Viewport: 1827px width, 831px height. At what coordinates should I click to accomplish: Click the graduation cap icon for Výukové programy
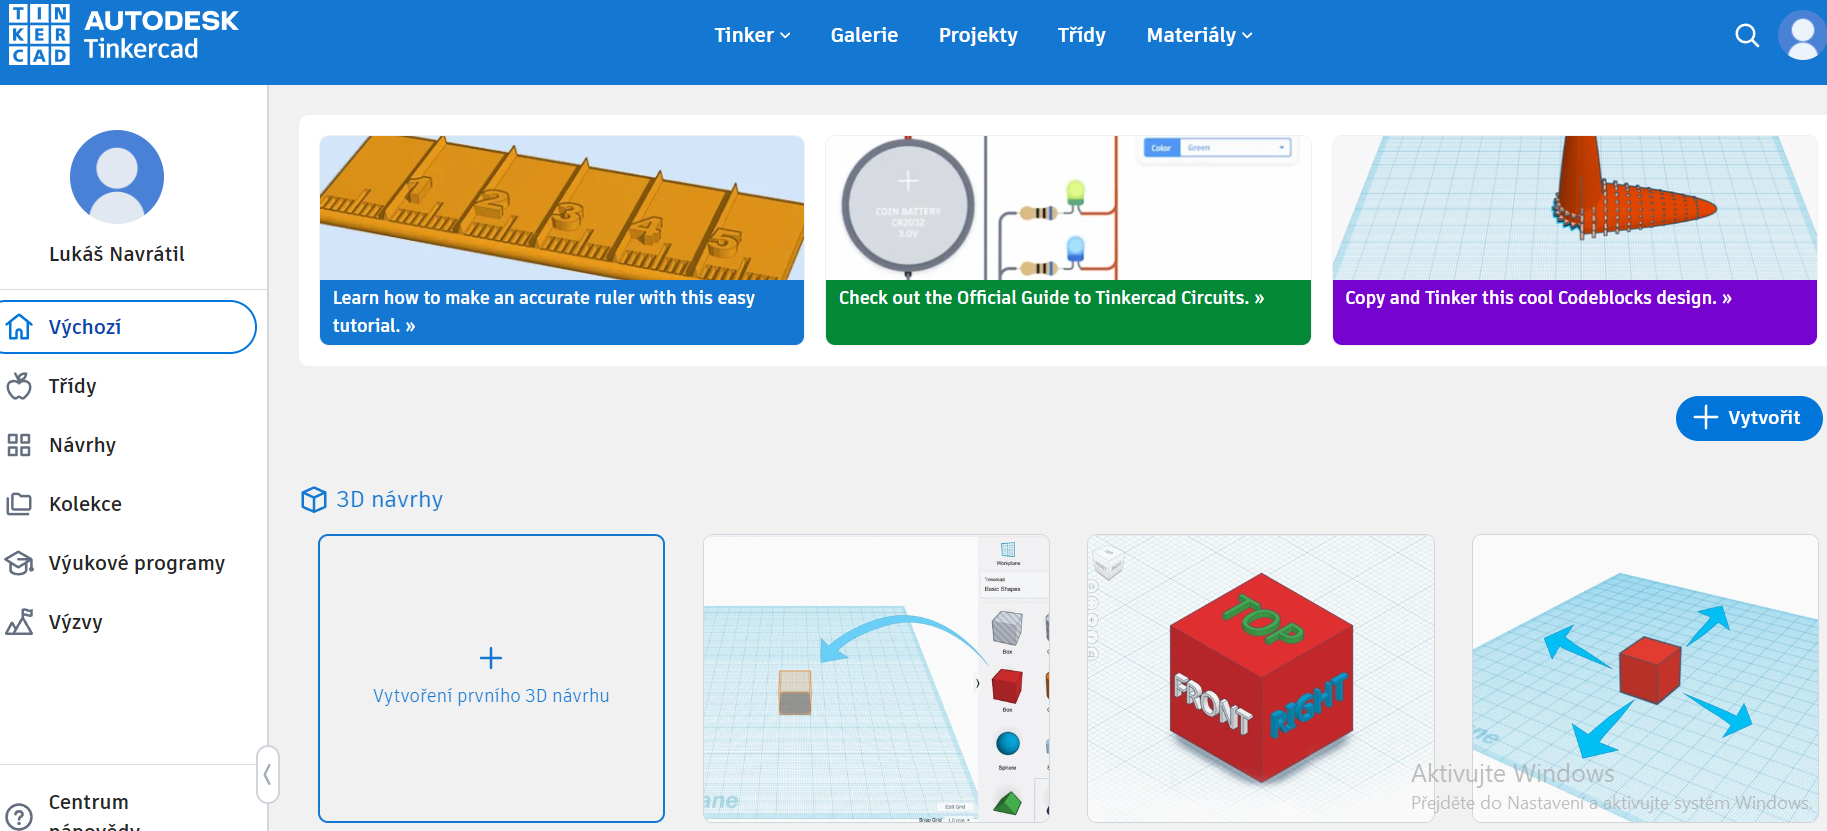19,563
